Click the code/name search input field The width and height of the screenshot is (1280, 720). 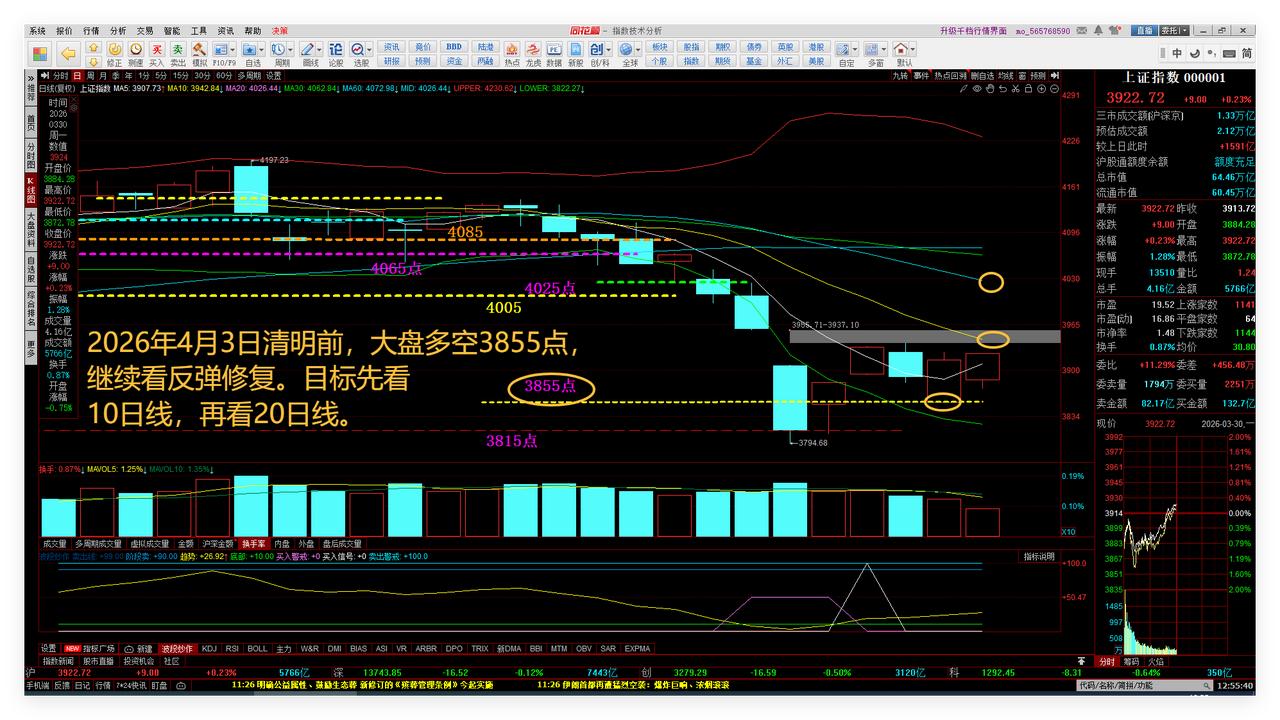pyautogui.click(x=1142, y=686)
